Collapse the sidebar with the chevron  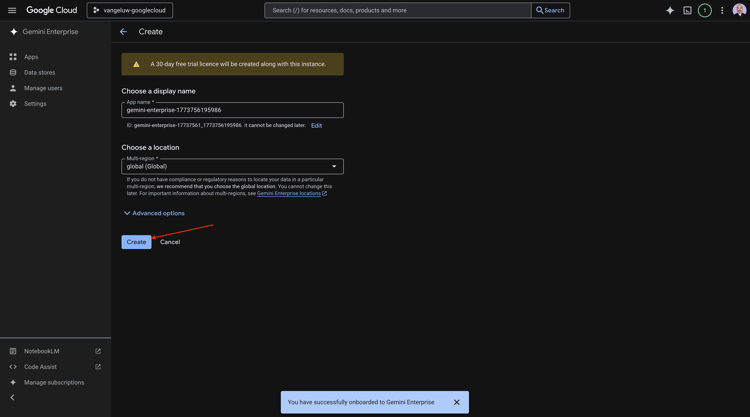pyautogui.click(x=12, y=397)
